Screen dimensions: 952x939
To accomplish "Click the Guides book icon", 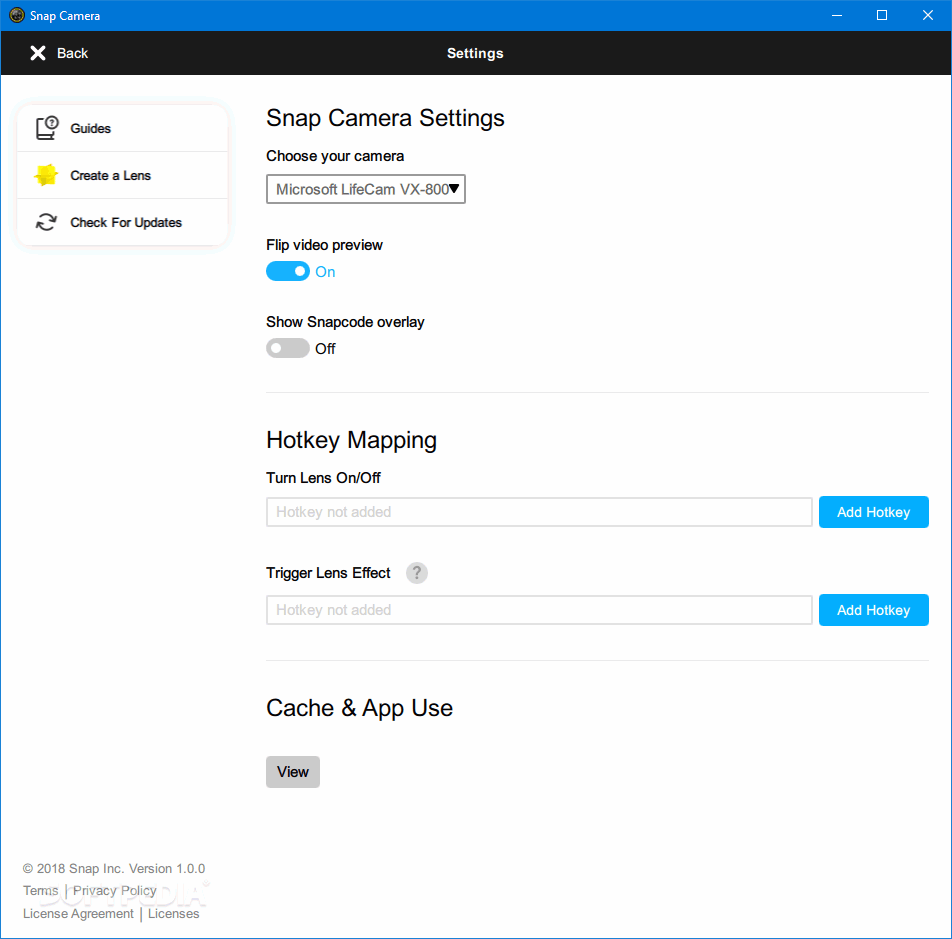I will coord(47,128).
